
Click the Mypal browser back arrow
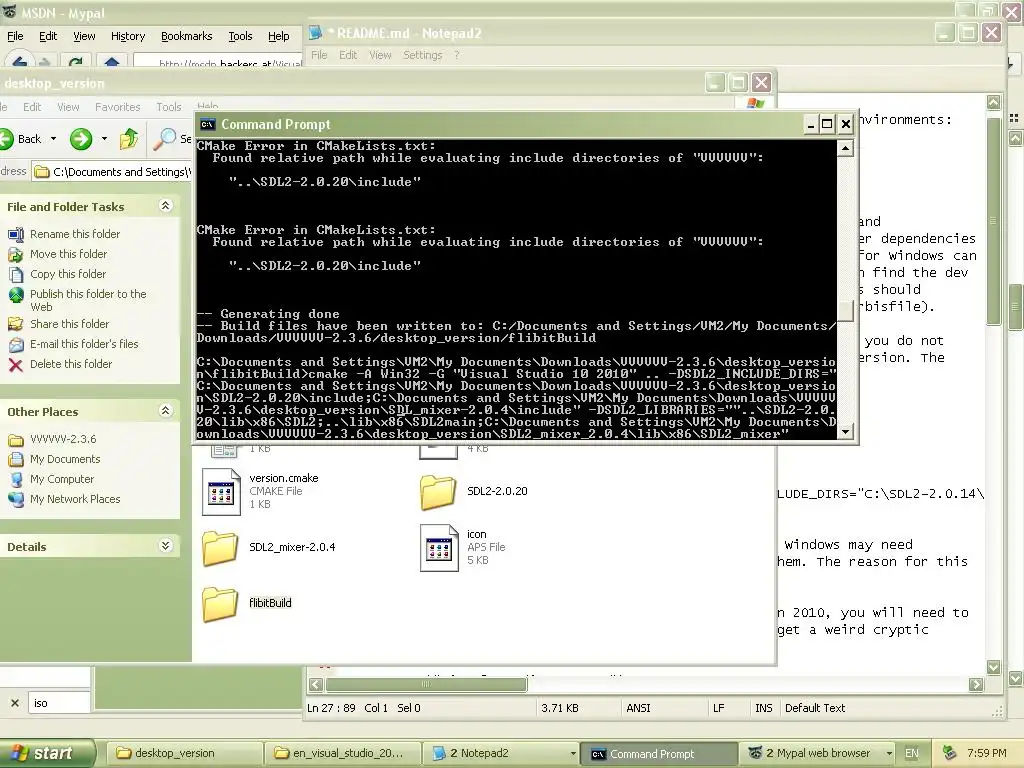click(x=19, y=63)
